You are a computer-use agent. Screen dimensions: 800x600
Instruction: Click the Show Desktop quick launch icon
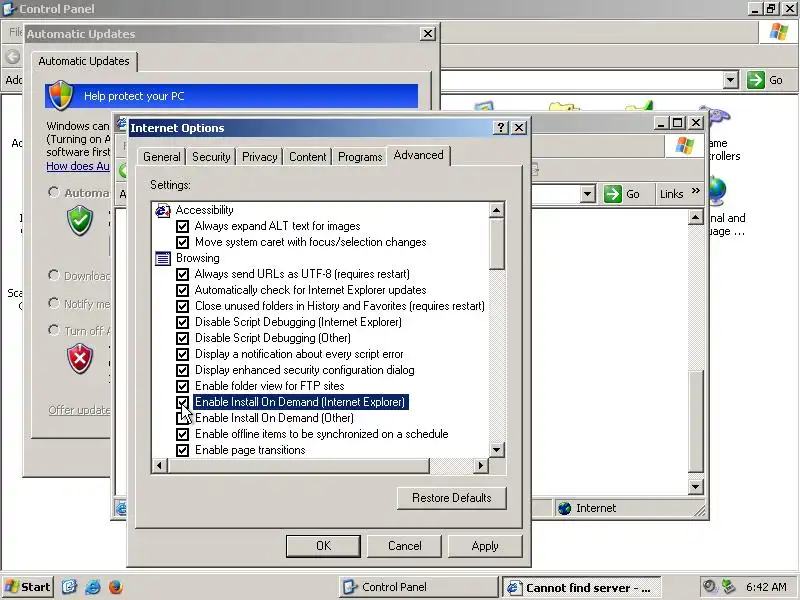pyautogui.click(x=69, y=587)
